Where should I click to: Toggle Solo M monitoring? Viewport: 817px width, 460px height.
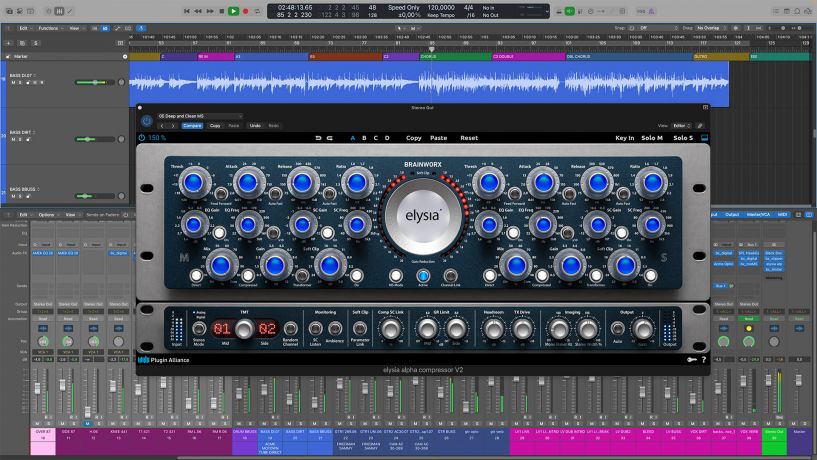(652, 138)
